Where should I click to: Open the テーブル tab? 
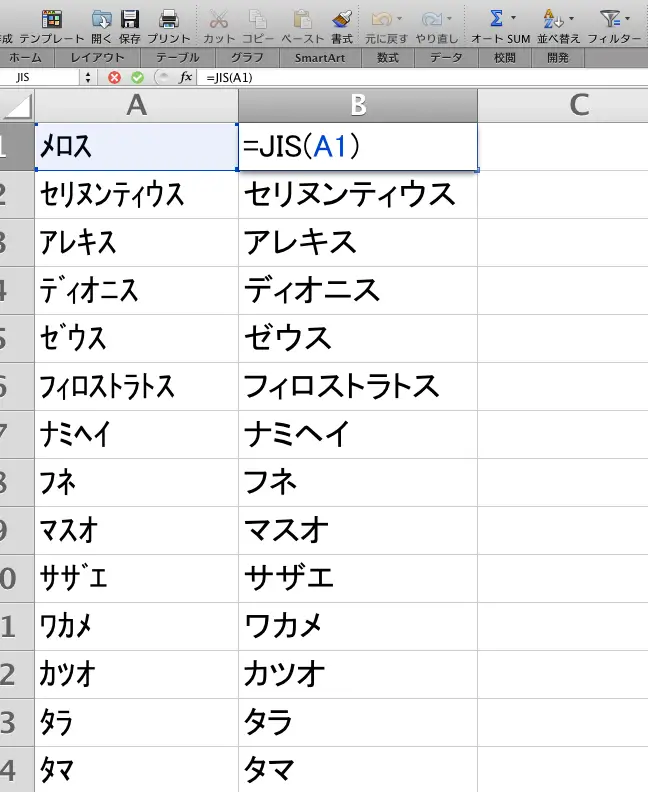pyautogui.click(x=177, y=58)
